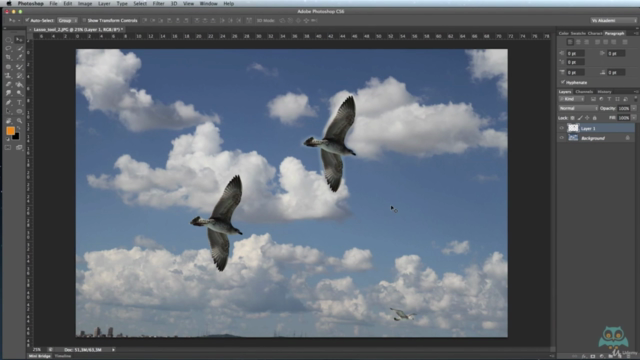640x360 pixels.
Task: Select the History Brush tool
Action: click(x=19, y=76)
